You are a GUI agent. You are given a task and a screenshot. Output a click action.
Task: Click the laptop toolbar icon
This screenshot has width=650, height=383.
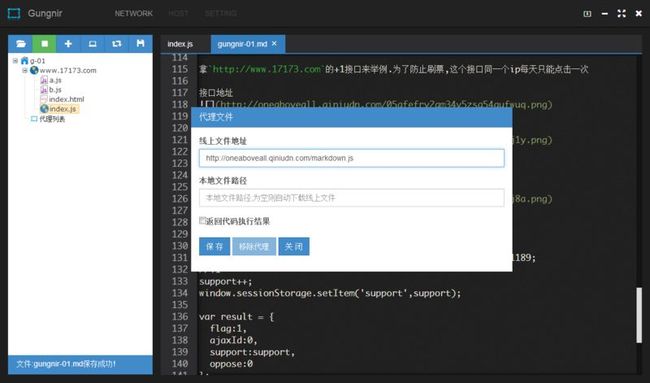[92, 44]
